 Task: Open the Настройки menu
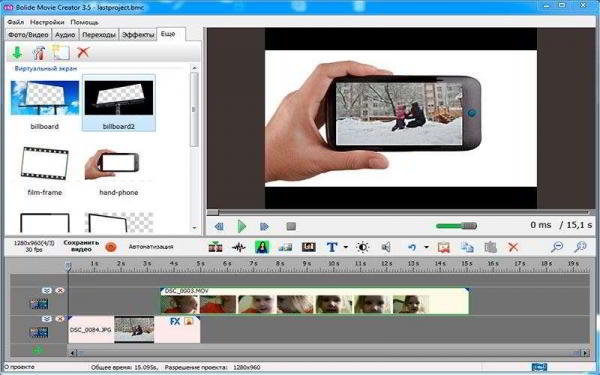point(47,22)
